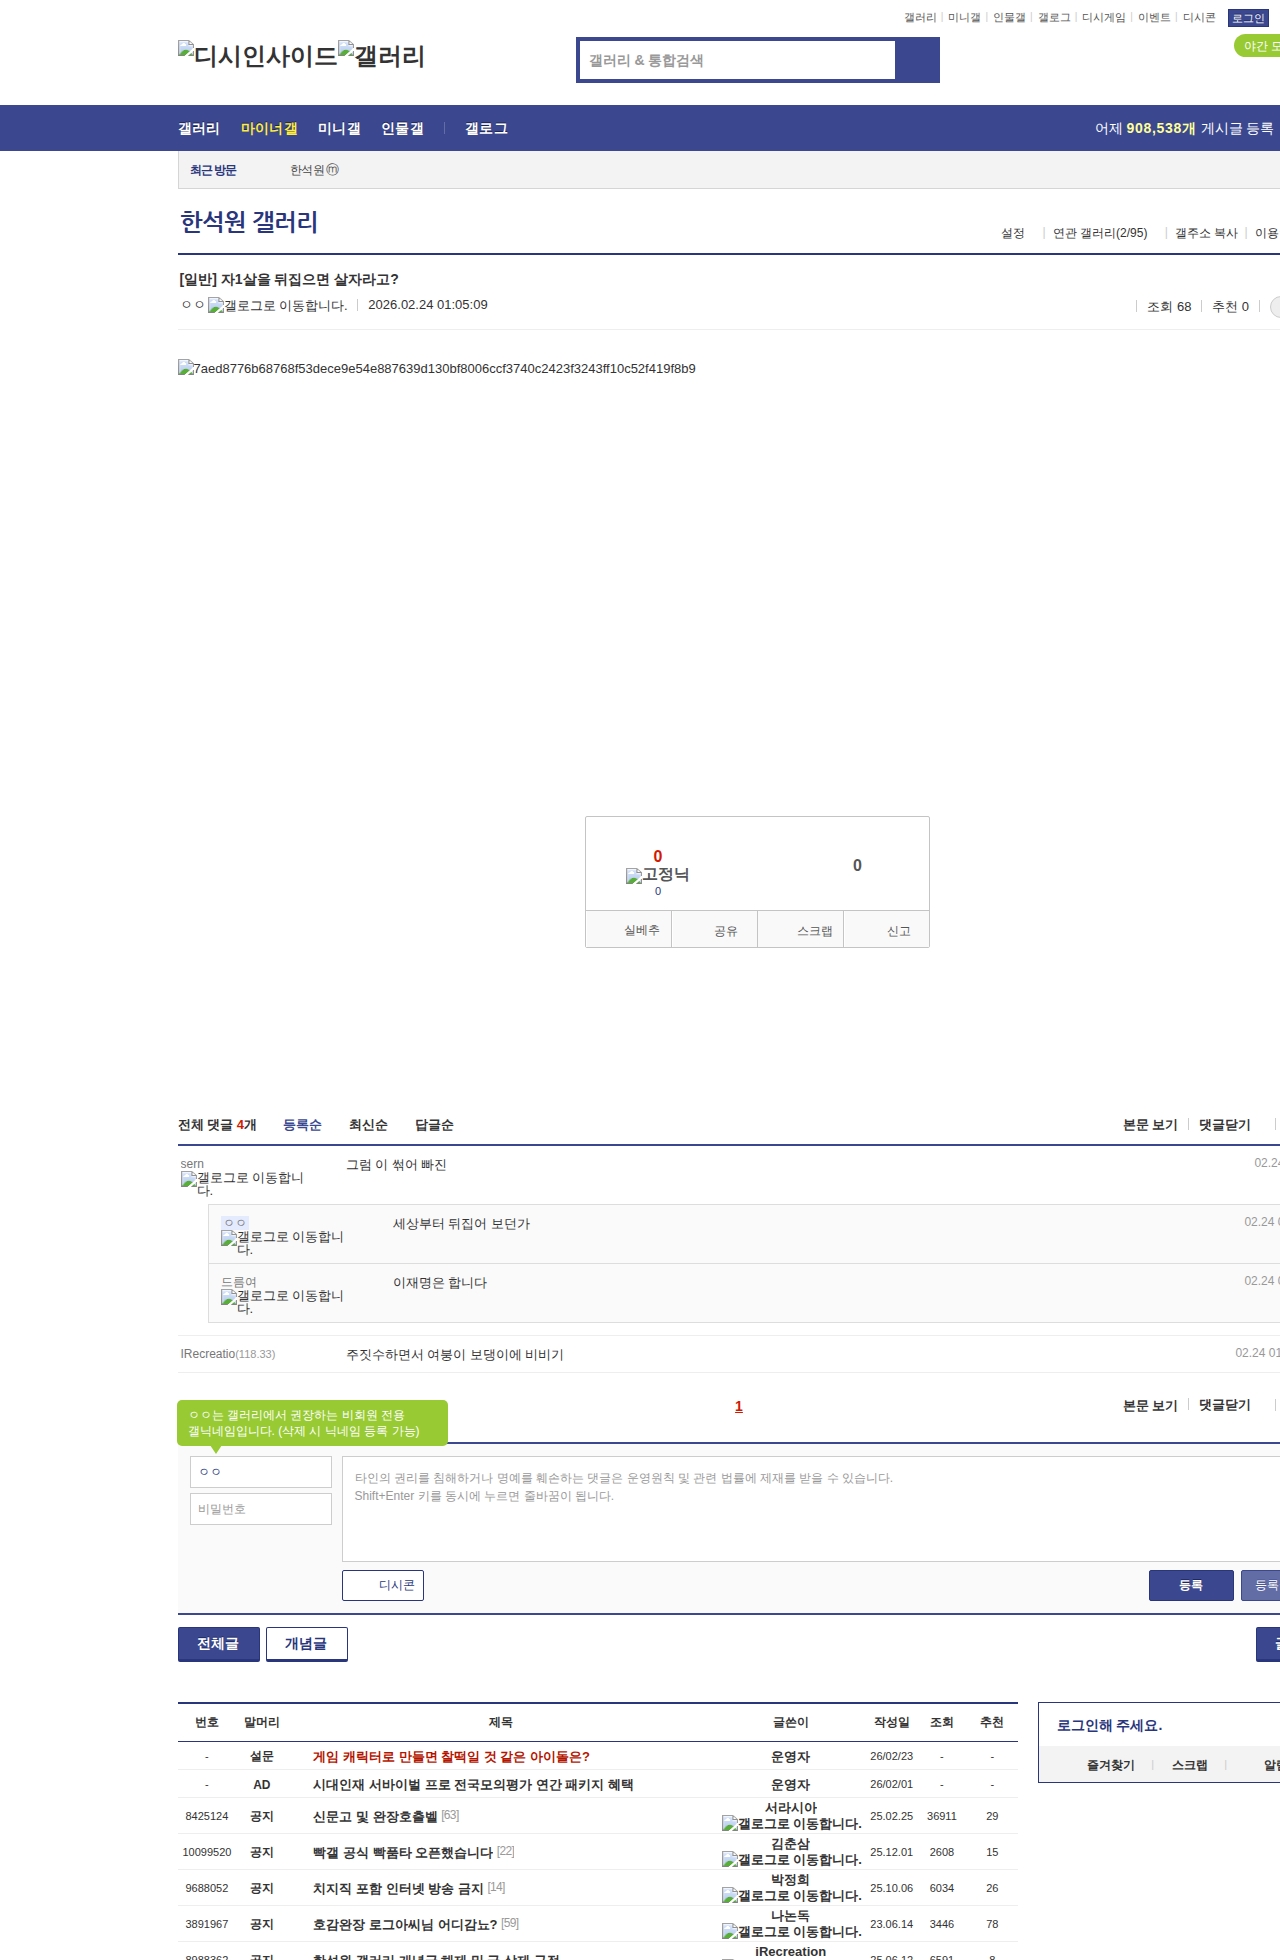Open gallog icon of reply author ㅇㅇ
The width and height of the screenshot is (1280, 1960).
pyautogui.click(x=282, y=1243)
